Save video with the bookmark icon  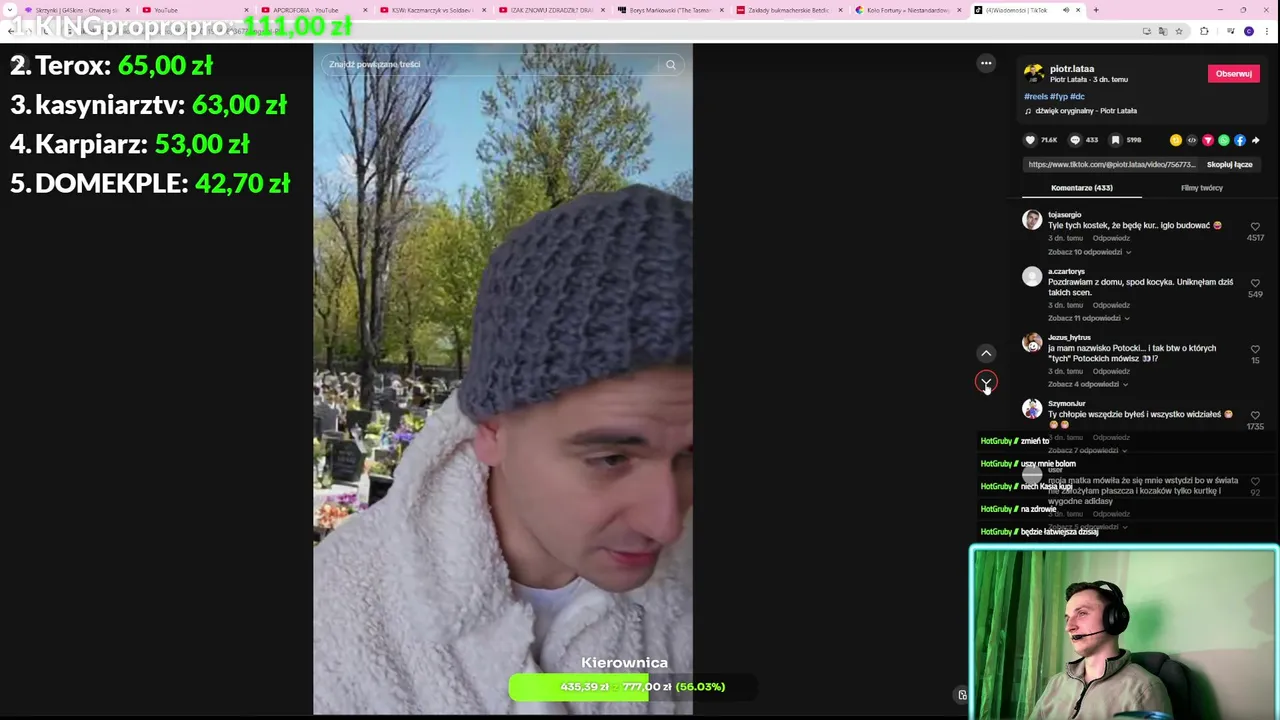(1115, 140)
